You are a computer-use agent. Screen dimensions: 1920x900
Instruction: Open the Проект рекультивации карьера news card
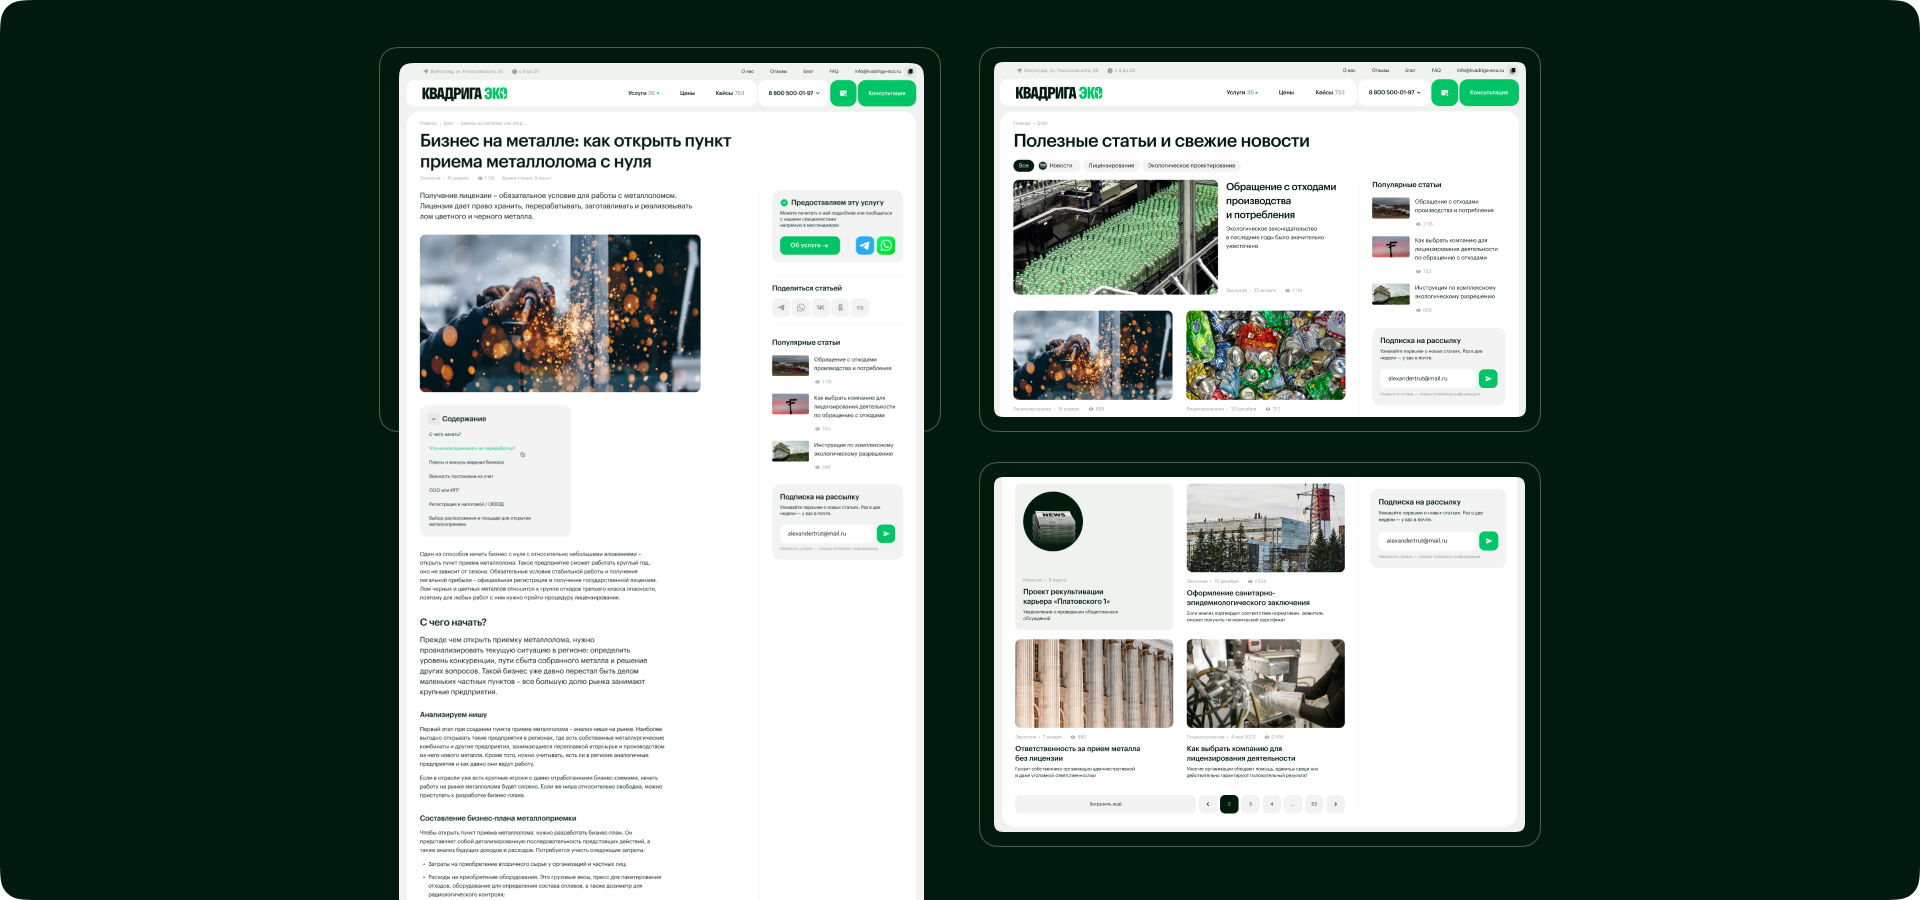pyautogui.click(x=1093, y=556)
